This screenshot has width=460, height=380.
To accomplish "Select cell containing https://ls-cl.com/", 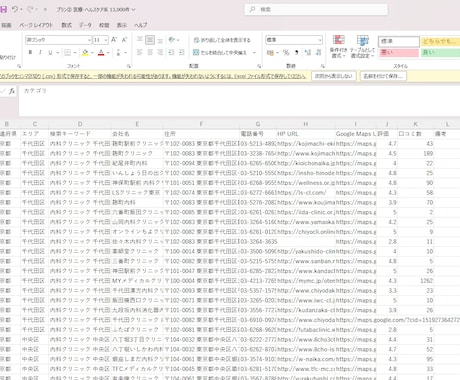I will click(306, 193).
